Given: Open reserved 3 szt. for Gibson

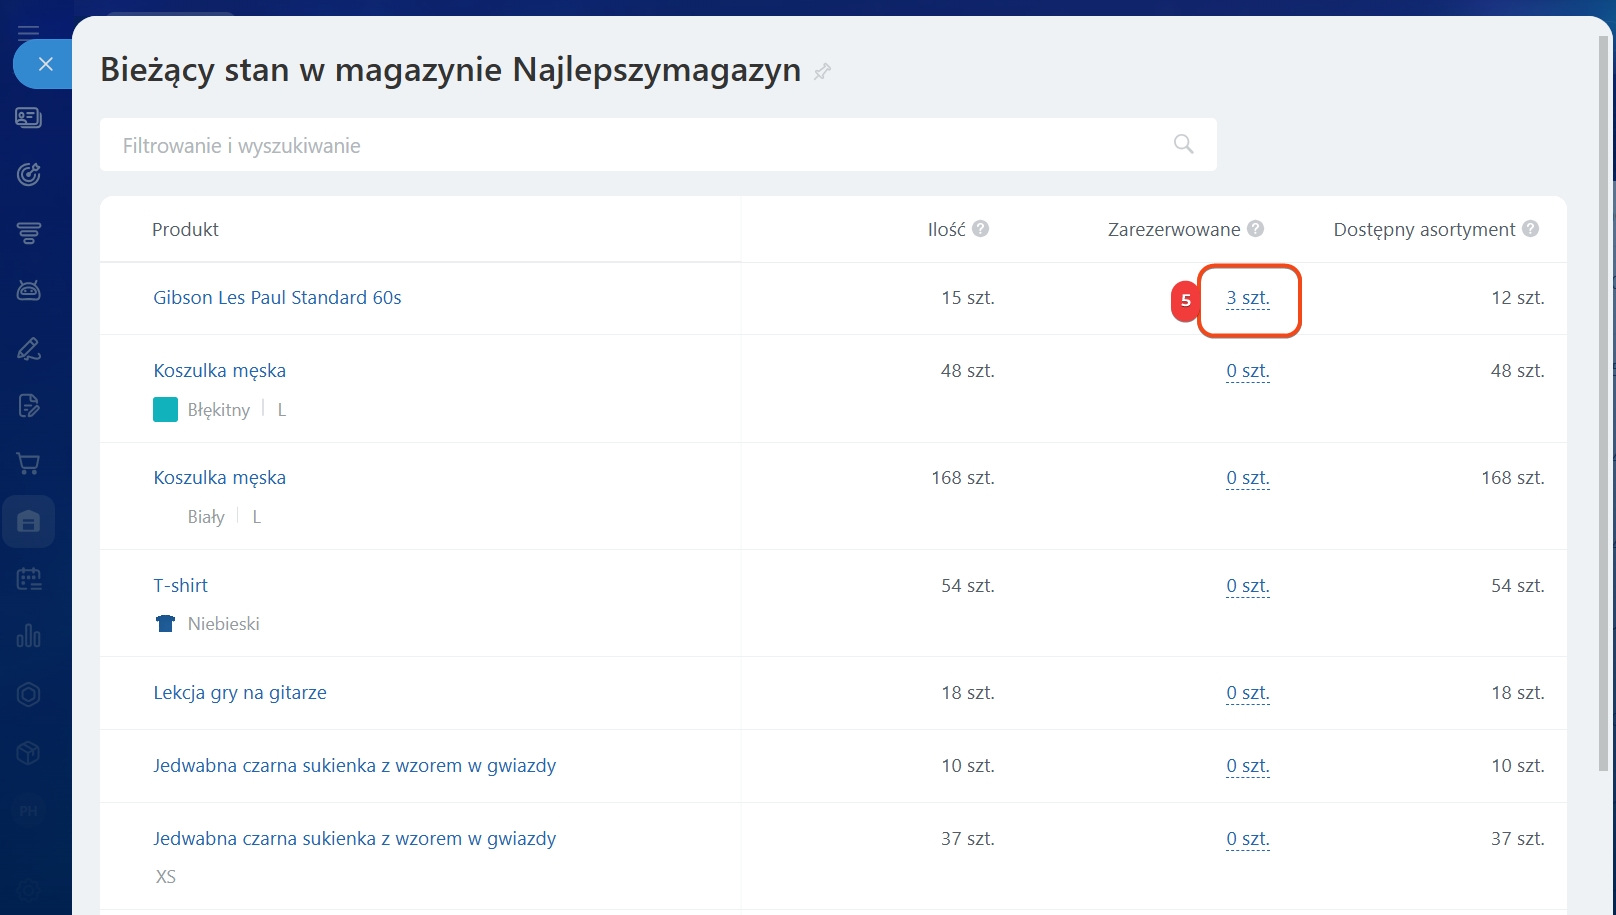Looking at the screenshot, I should [1247, 298].
